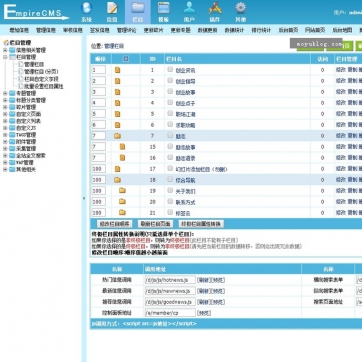Click the file icon for column ID 1
Image resolution: width=362 pixels, height=362 pixels.
click(x=117, y=70)
